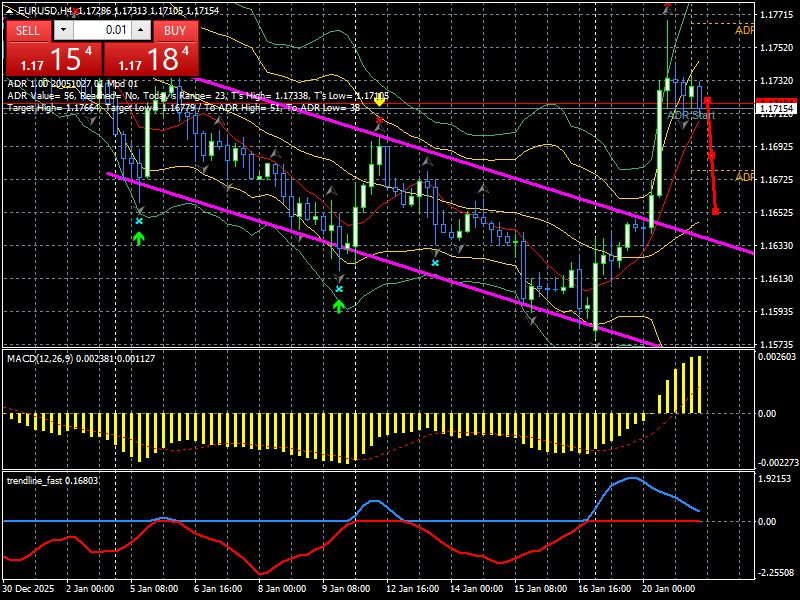Click the 8 Jan 00:00 time axis label
Image resolution: width=800 pixels, height=600 pixels.
coord(282,588)
